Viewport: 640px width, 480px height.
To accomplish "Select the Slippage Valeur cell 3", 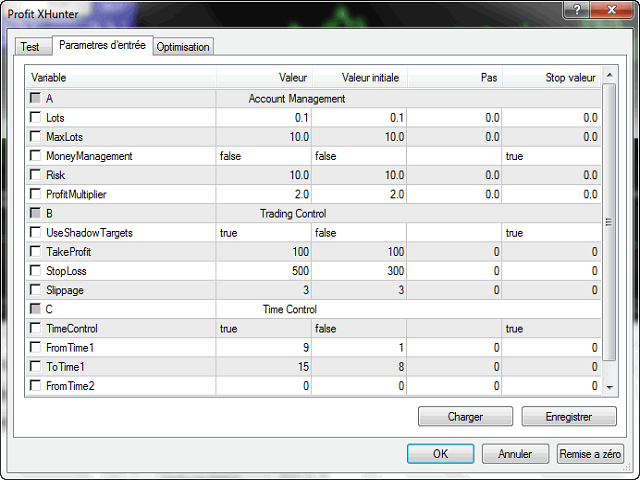I will [x=264, y=290].
